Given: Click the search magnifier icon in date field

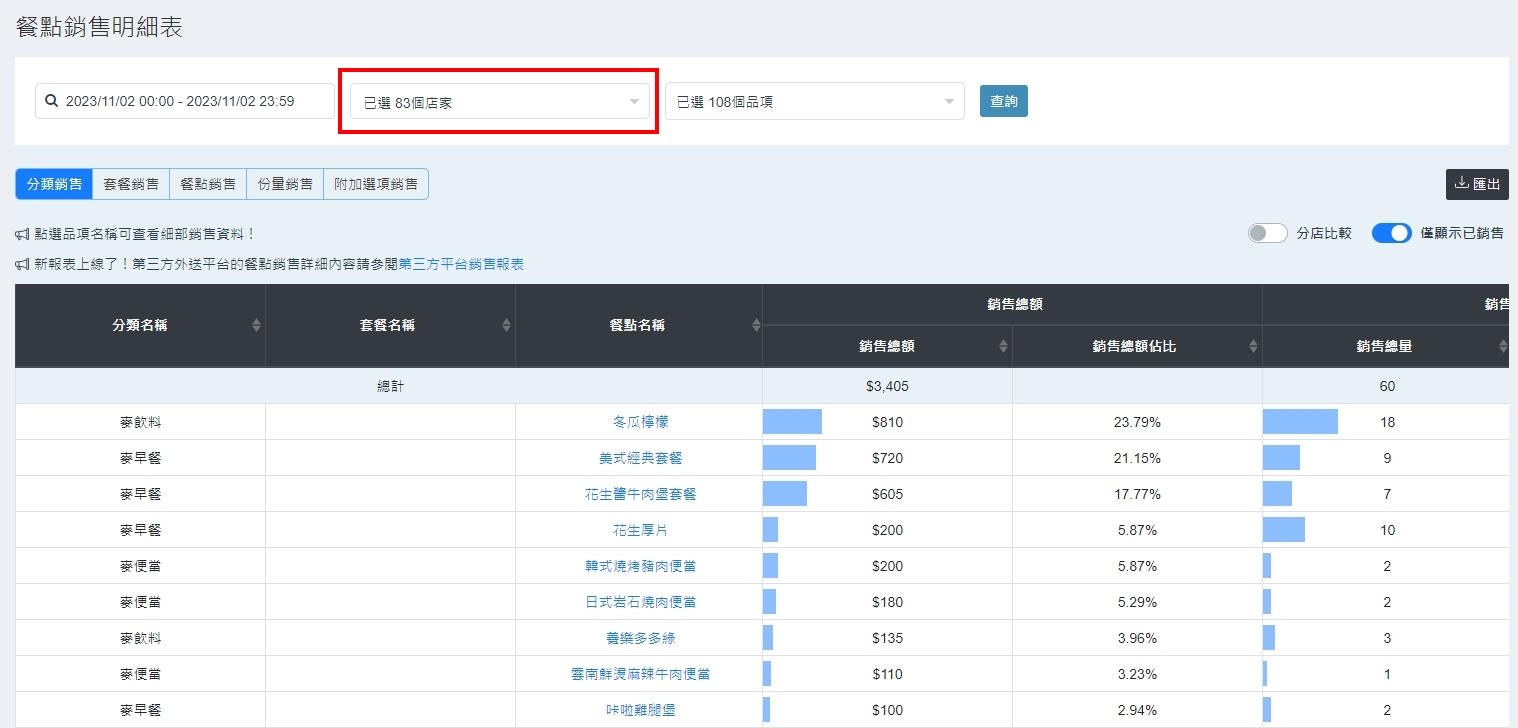Looking at the screenshot, I should [x=52, y=101].
